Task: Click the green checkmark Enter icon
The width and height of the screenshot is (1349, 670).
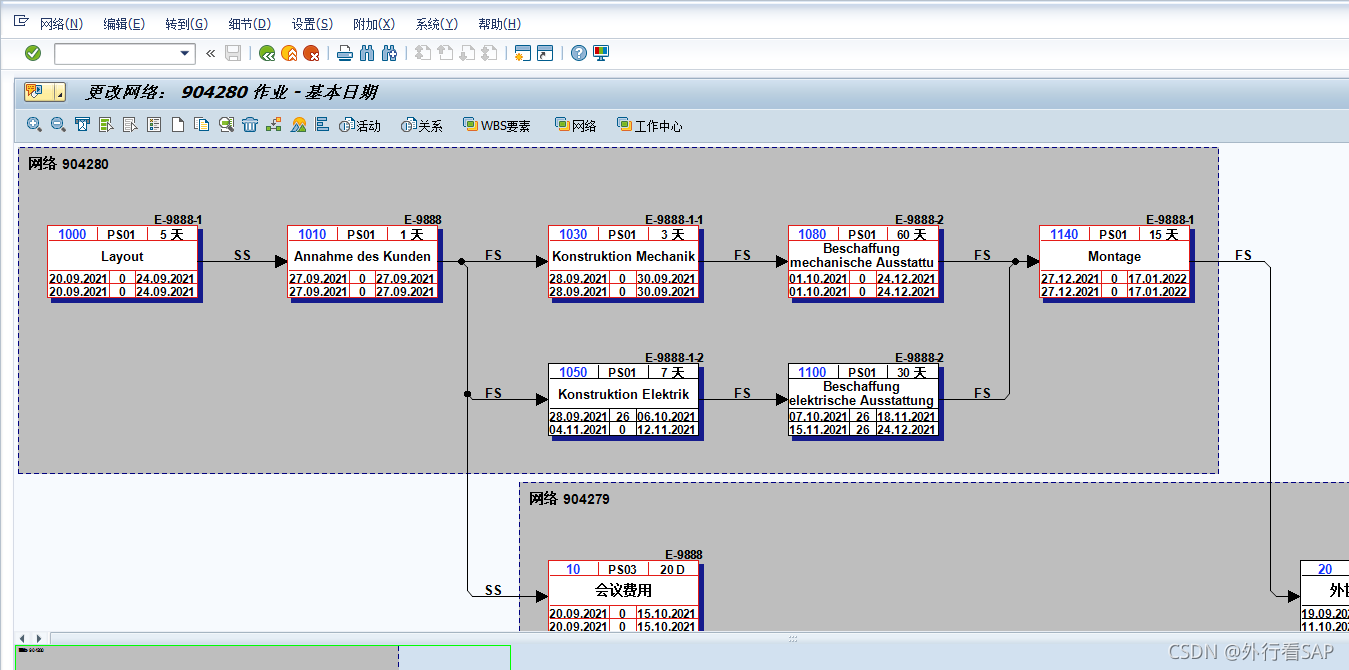Action: [x=33, y=53]
